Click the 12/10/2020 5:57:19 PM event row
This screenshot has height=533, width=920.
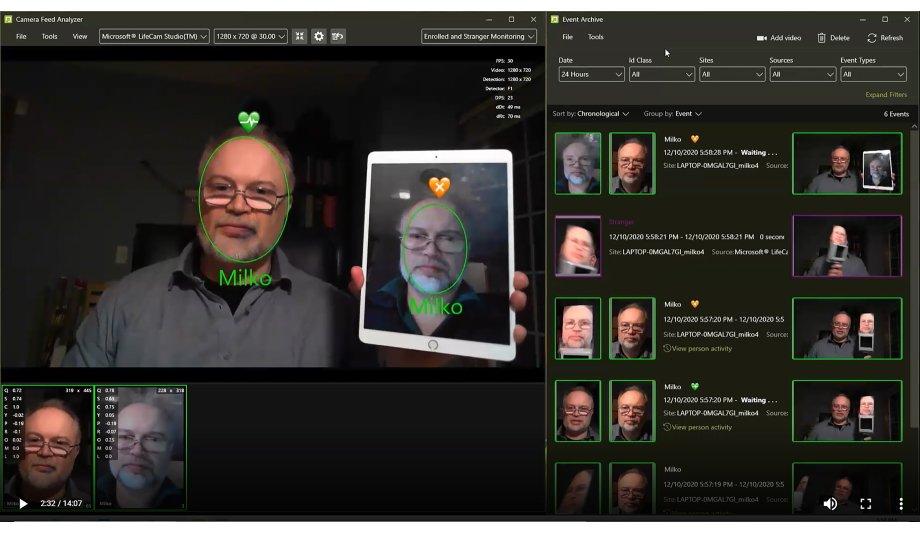coord(728,488)
